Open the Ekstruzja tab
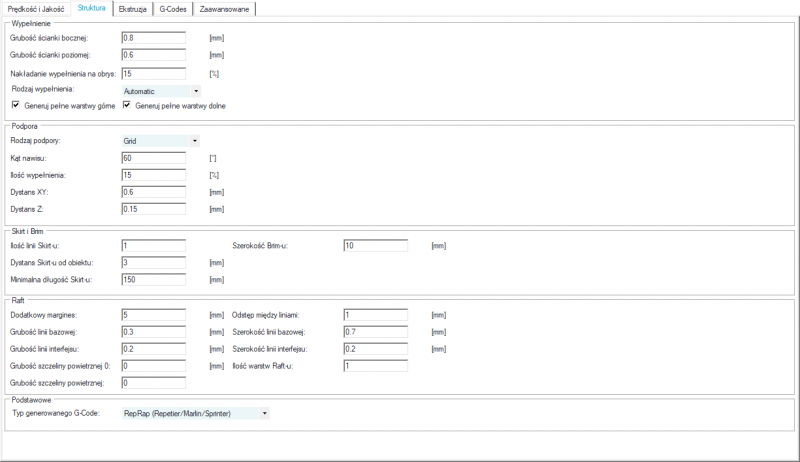Viewport: 800px width, 462px height. click(x=133, y=8)
